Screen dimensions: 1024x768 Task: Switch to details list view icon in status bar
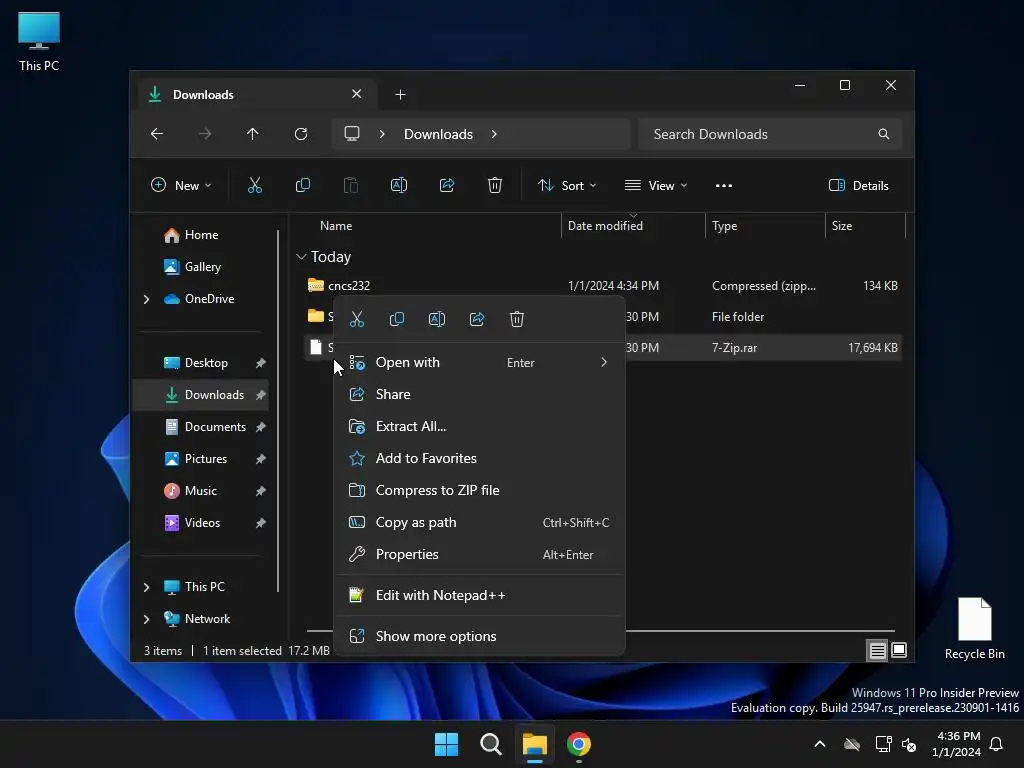[x=877, y=650]
